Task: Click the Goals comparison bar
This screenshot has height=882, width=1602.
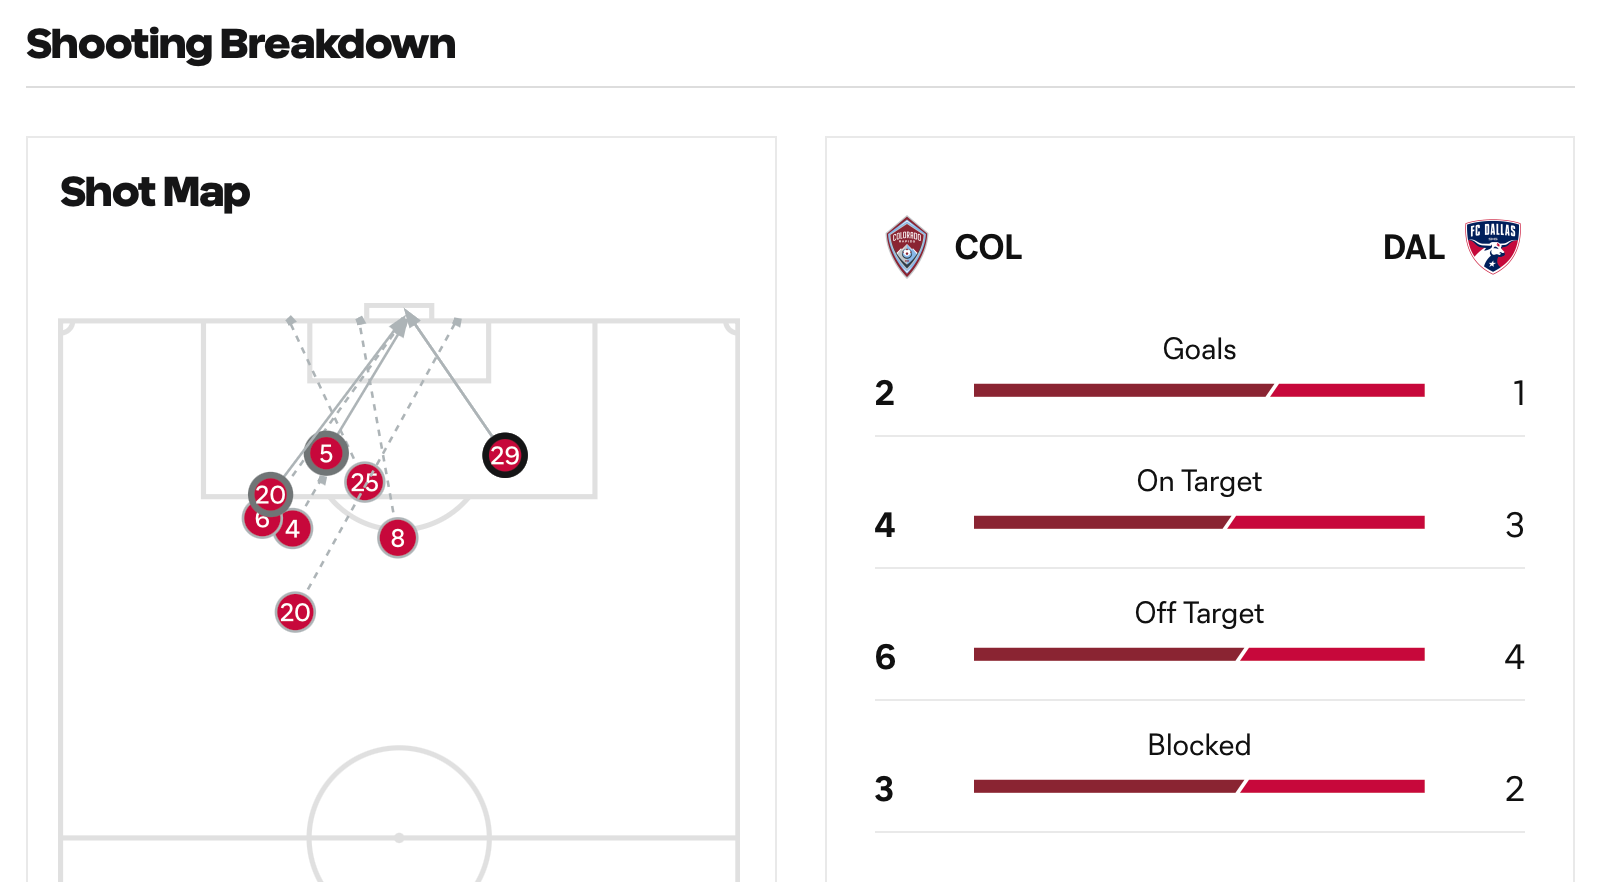Action: pyautogui.click(x=1199, y=391)
